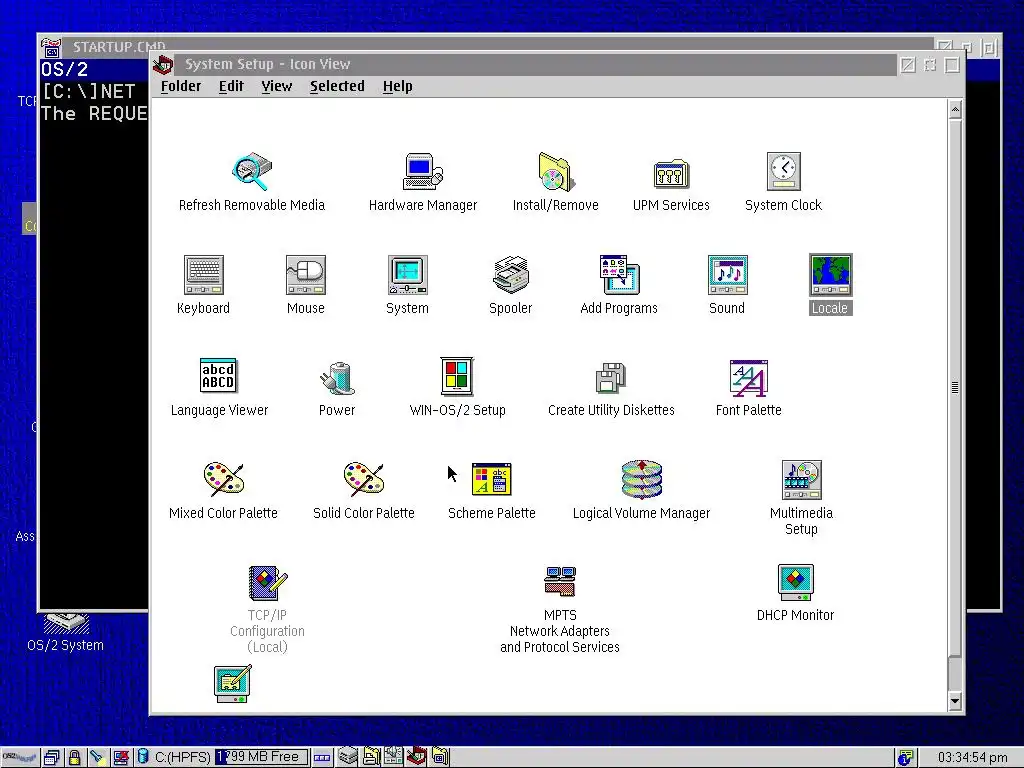Select the System settings icon
This screenshot has width=1024, height=768.
408,275
